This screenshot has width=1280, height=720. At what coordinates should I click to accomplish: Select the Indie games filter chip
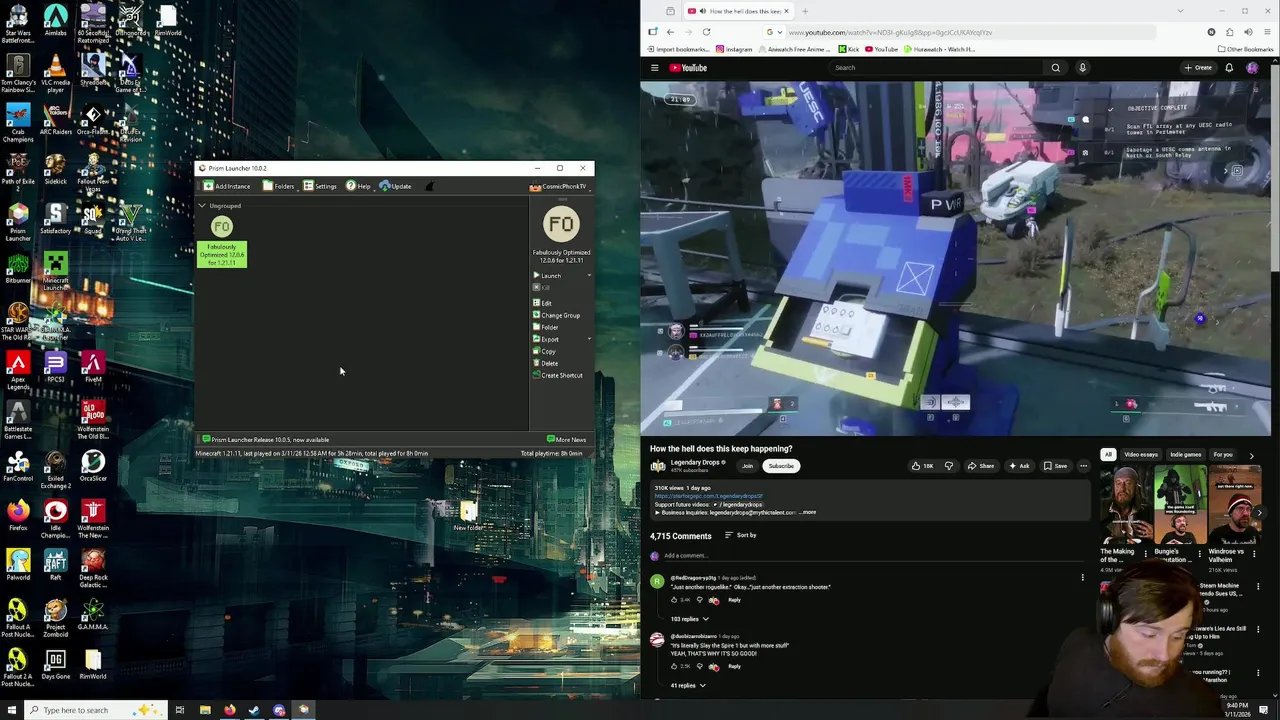click(x=1185, y=455)
